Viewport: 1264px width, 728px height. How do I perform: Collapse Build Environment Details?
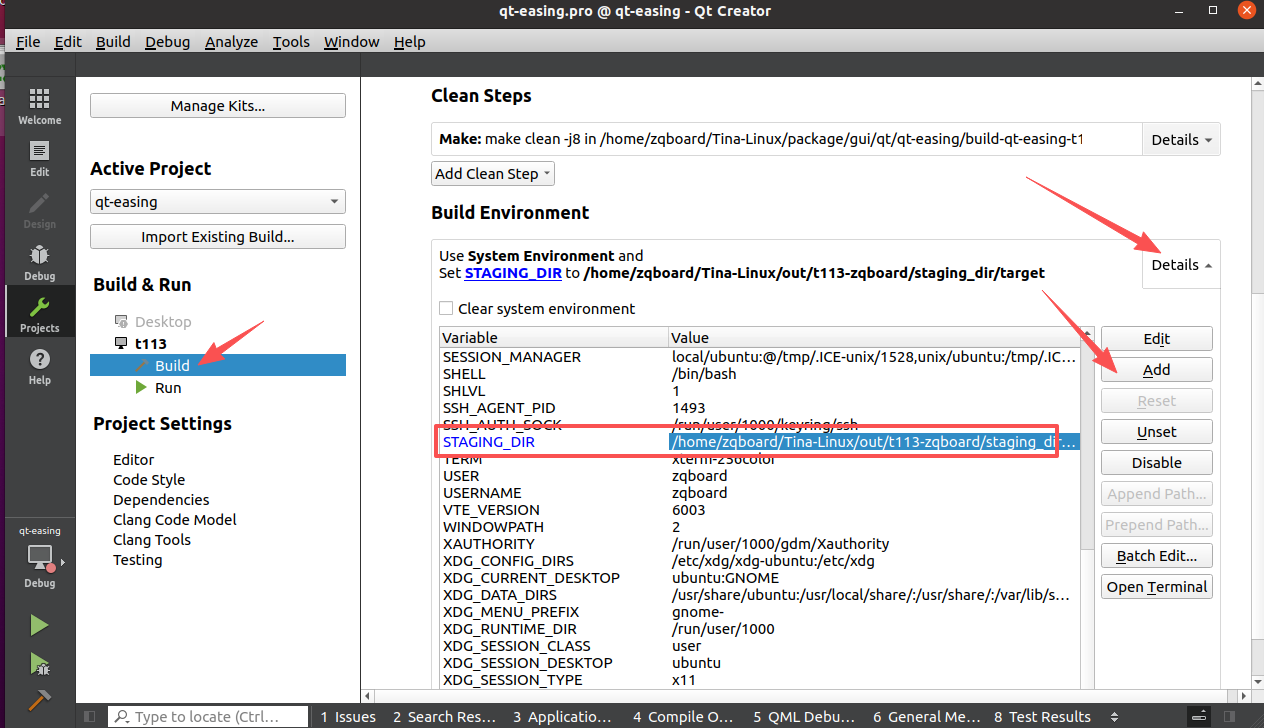[1181, 265]
